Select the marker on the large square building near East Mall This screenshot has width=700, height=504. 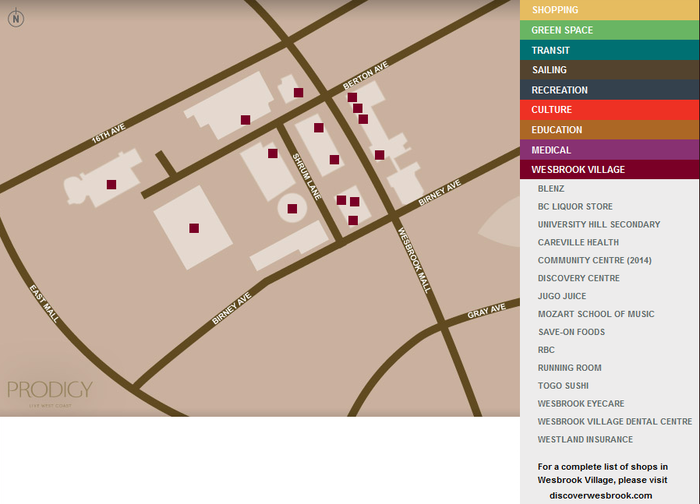click(194, 228)
